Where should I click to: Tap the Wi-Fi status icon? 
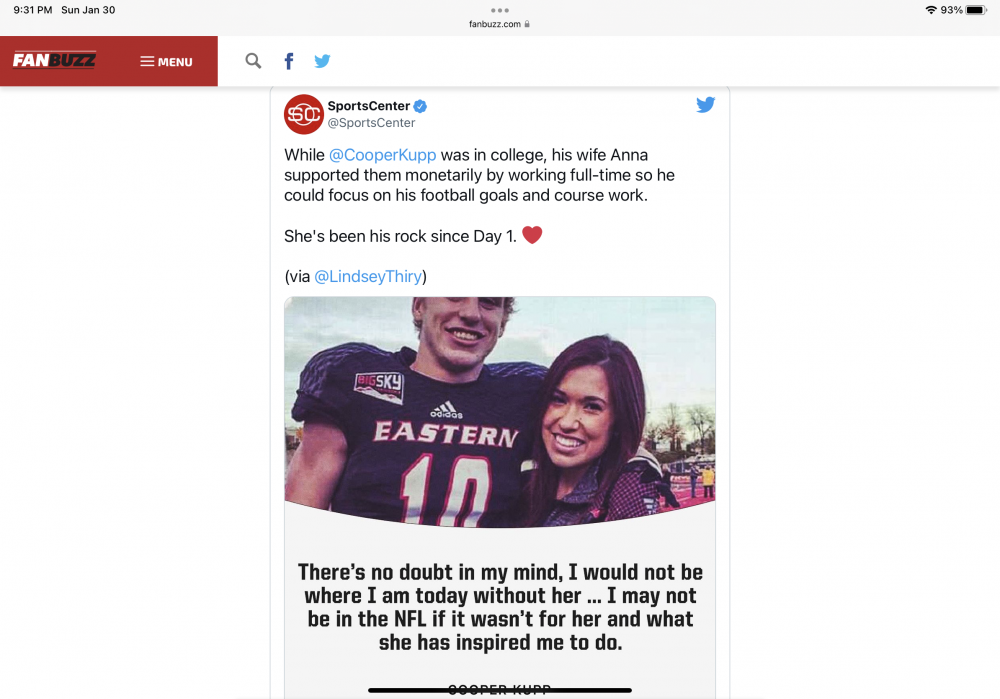click(931, 10)
